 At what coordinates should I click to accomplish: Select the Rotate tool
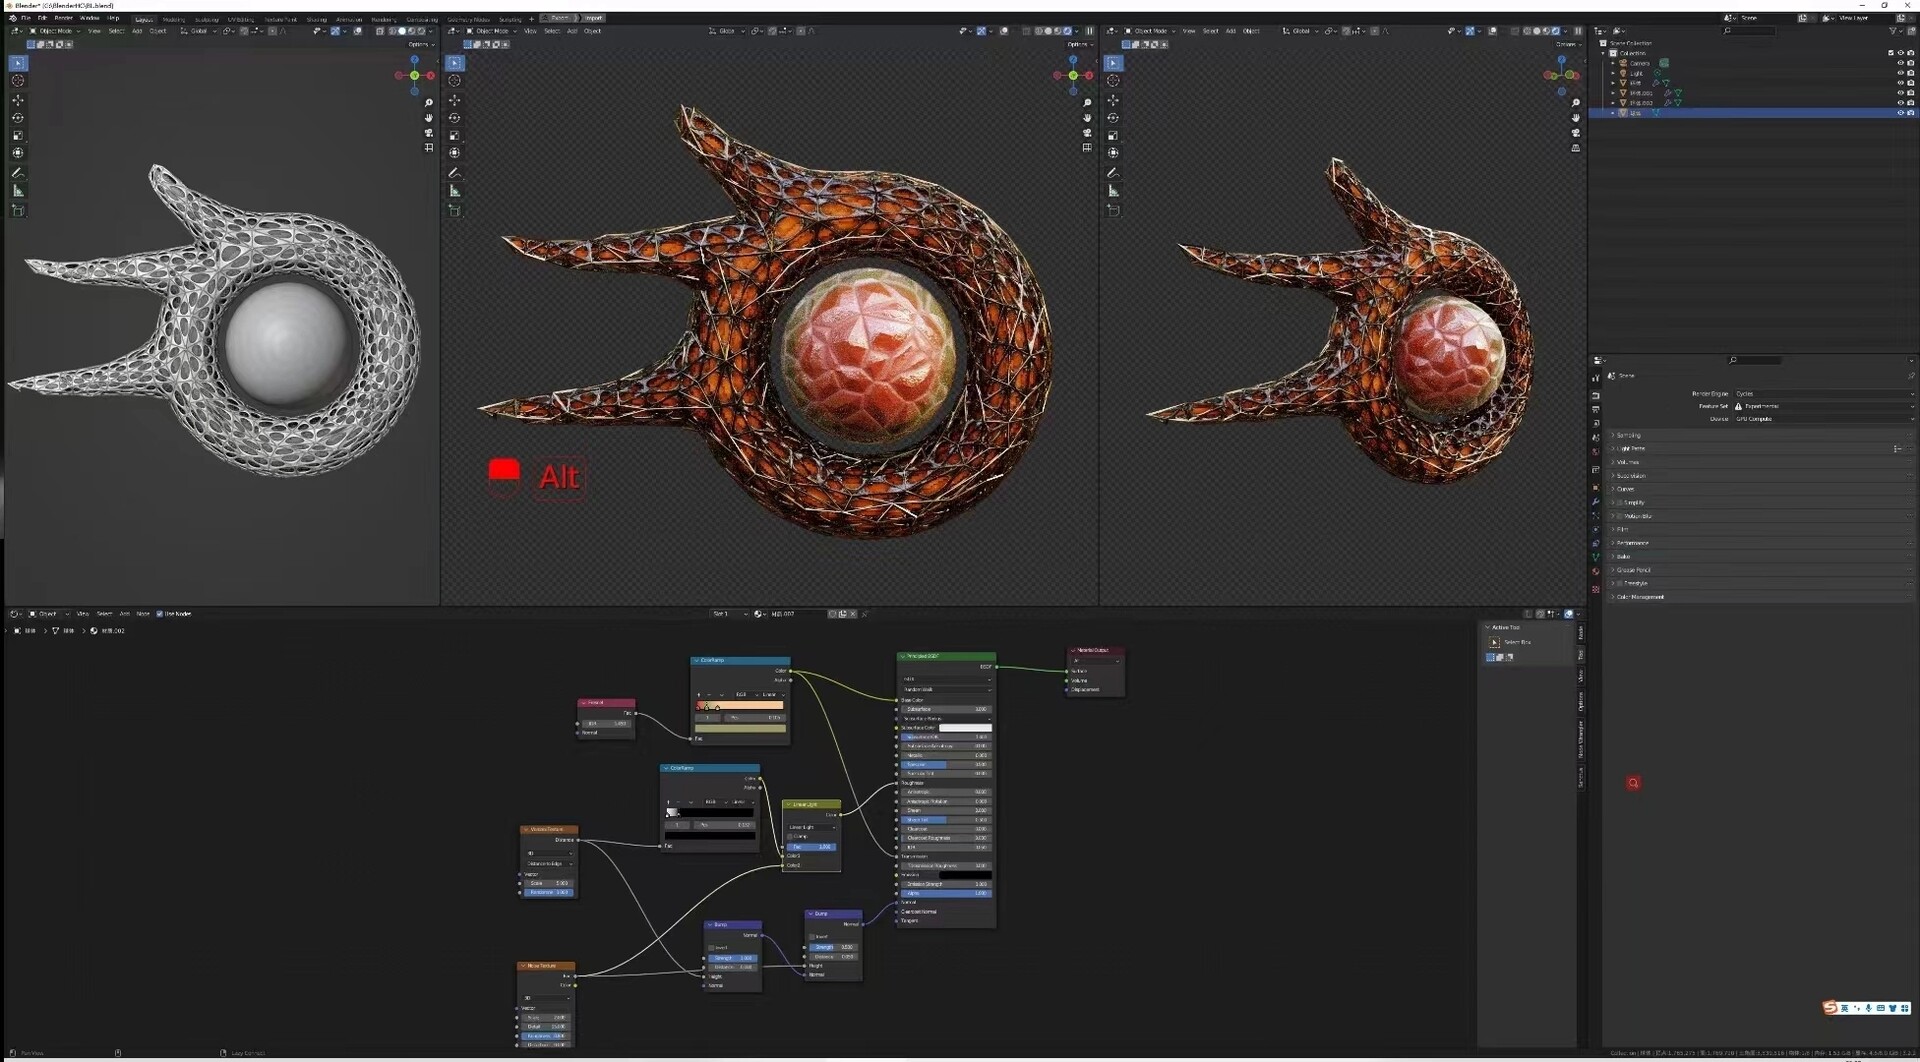(18, 117)
